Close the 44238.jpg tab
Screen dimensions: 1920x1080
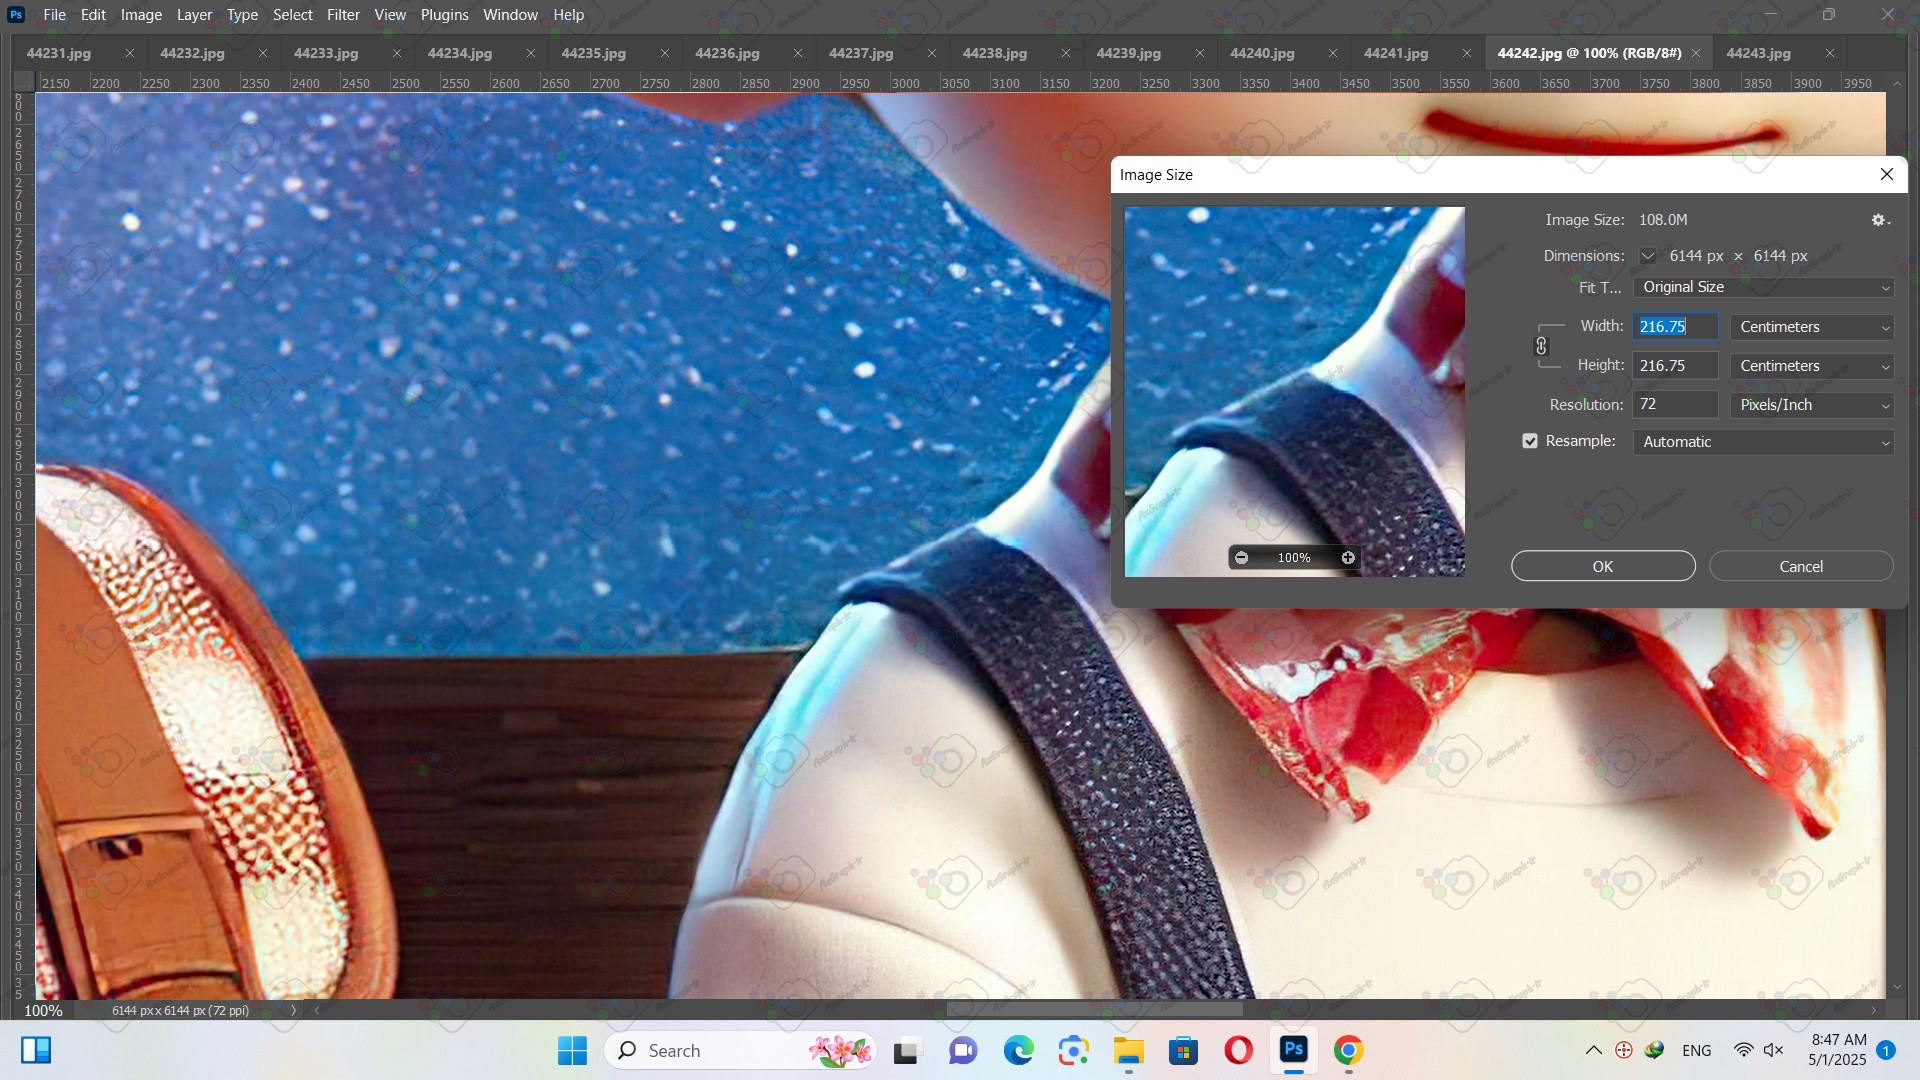tap(1066, 53)
